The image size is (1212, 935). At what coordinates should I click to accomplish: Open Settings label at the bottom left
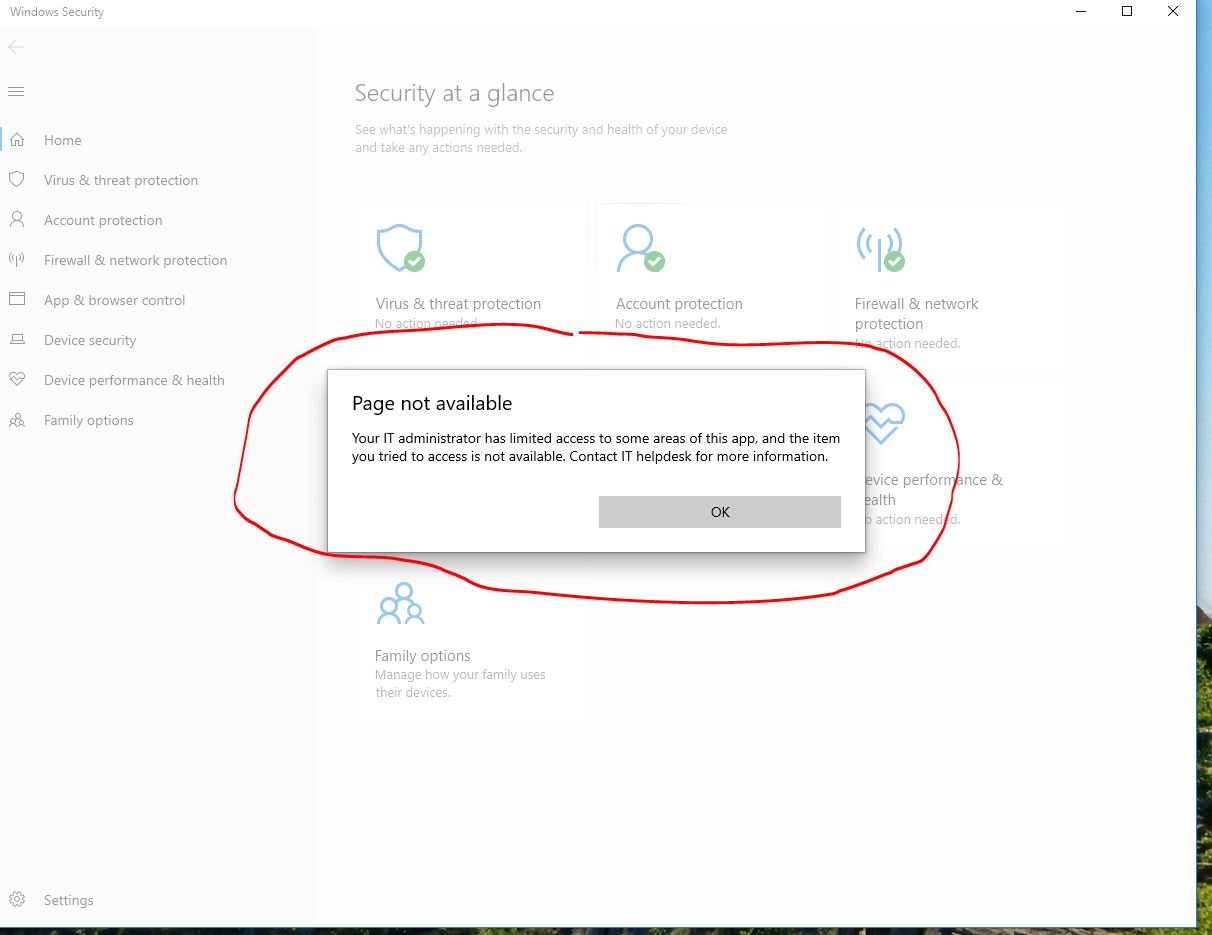[69, 900]
